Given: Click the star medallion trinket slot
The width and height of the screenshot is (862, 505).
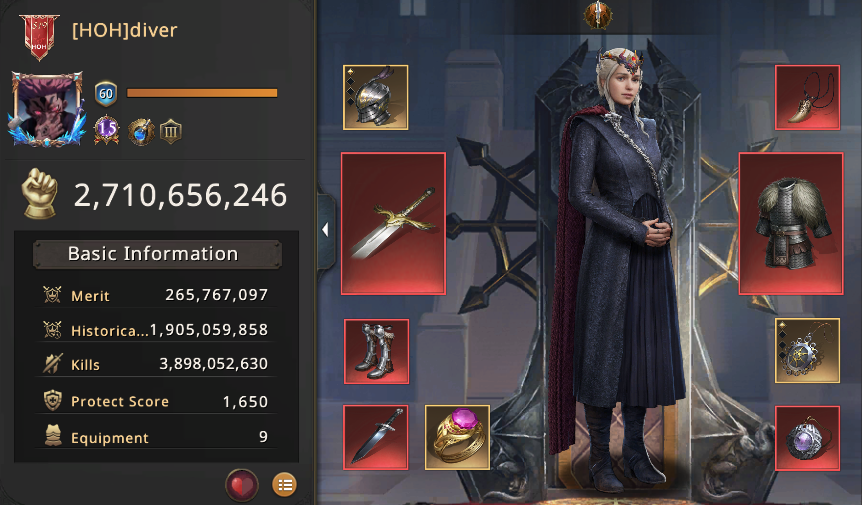Looking at the screenshot, I should point(808,350).
